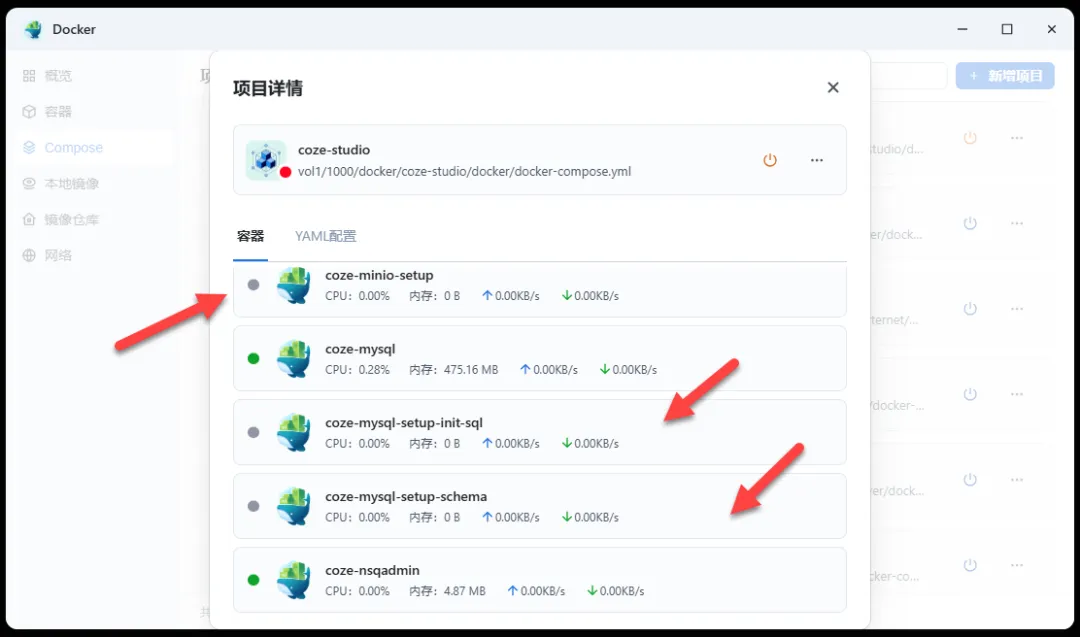Click the power icon in '/docker-...' background row
1080x637 pixels.
[970, 394]
